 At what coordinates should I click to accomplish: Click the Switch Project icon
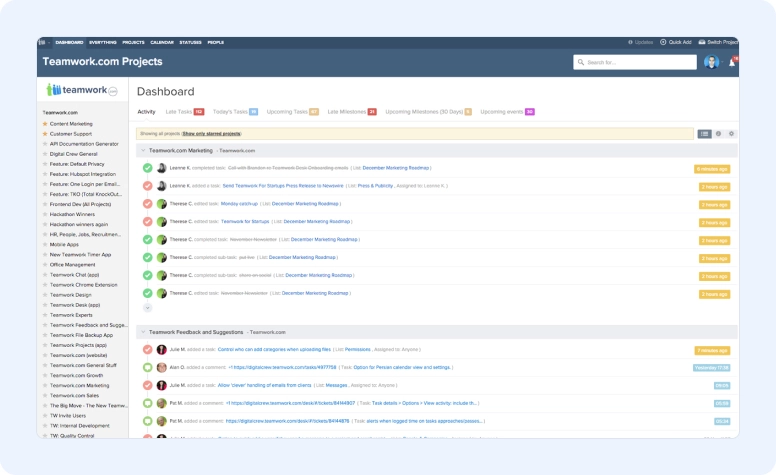tap(702, 42)
